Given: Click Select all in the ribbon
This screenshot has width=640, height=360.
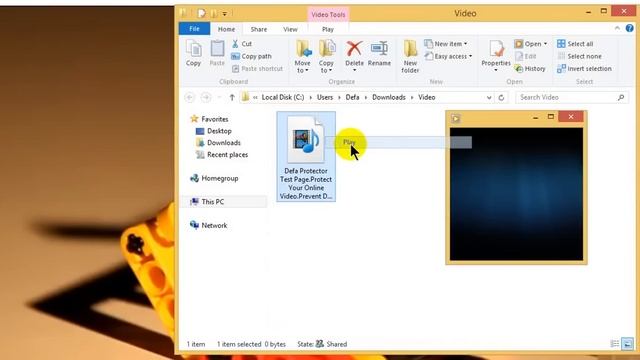Looking at the screenshot, I should tap(576, 44).
